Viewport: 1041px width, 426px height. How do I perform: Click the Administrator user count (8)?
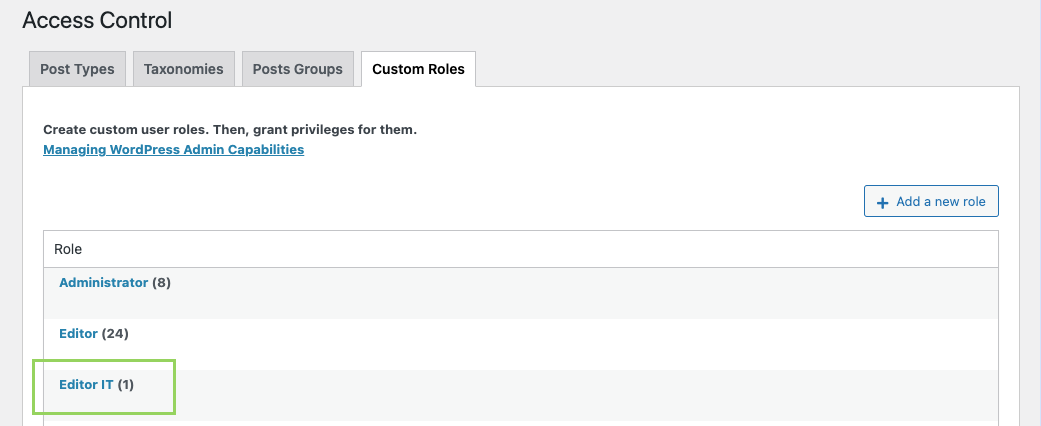161,283
